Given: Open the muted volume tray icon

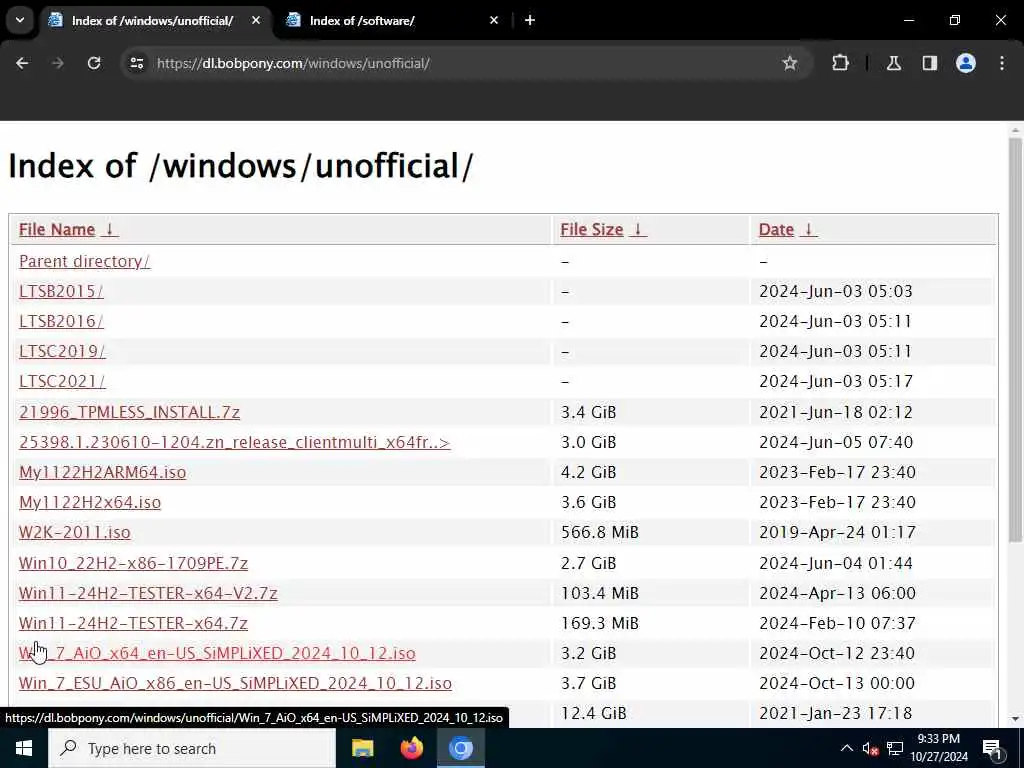Looking at the screenshot, I should point(870,748).
